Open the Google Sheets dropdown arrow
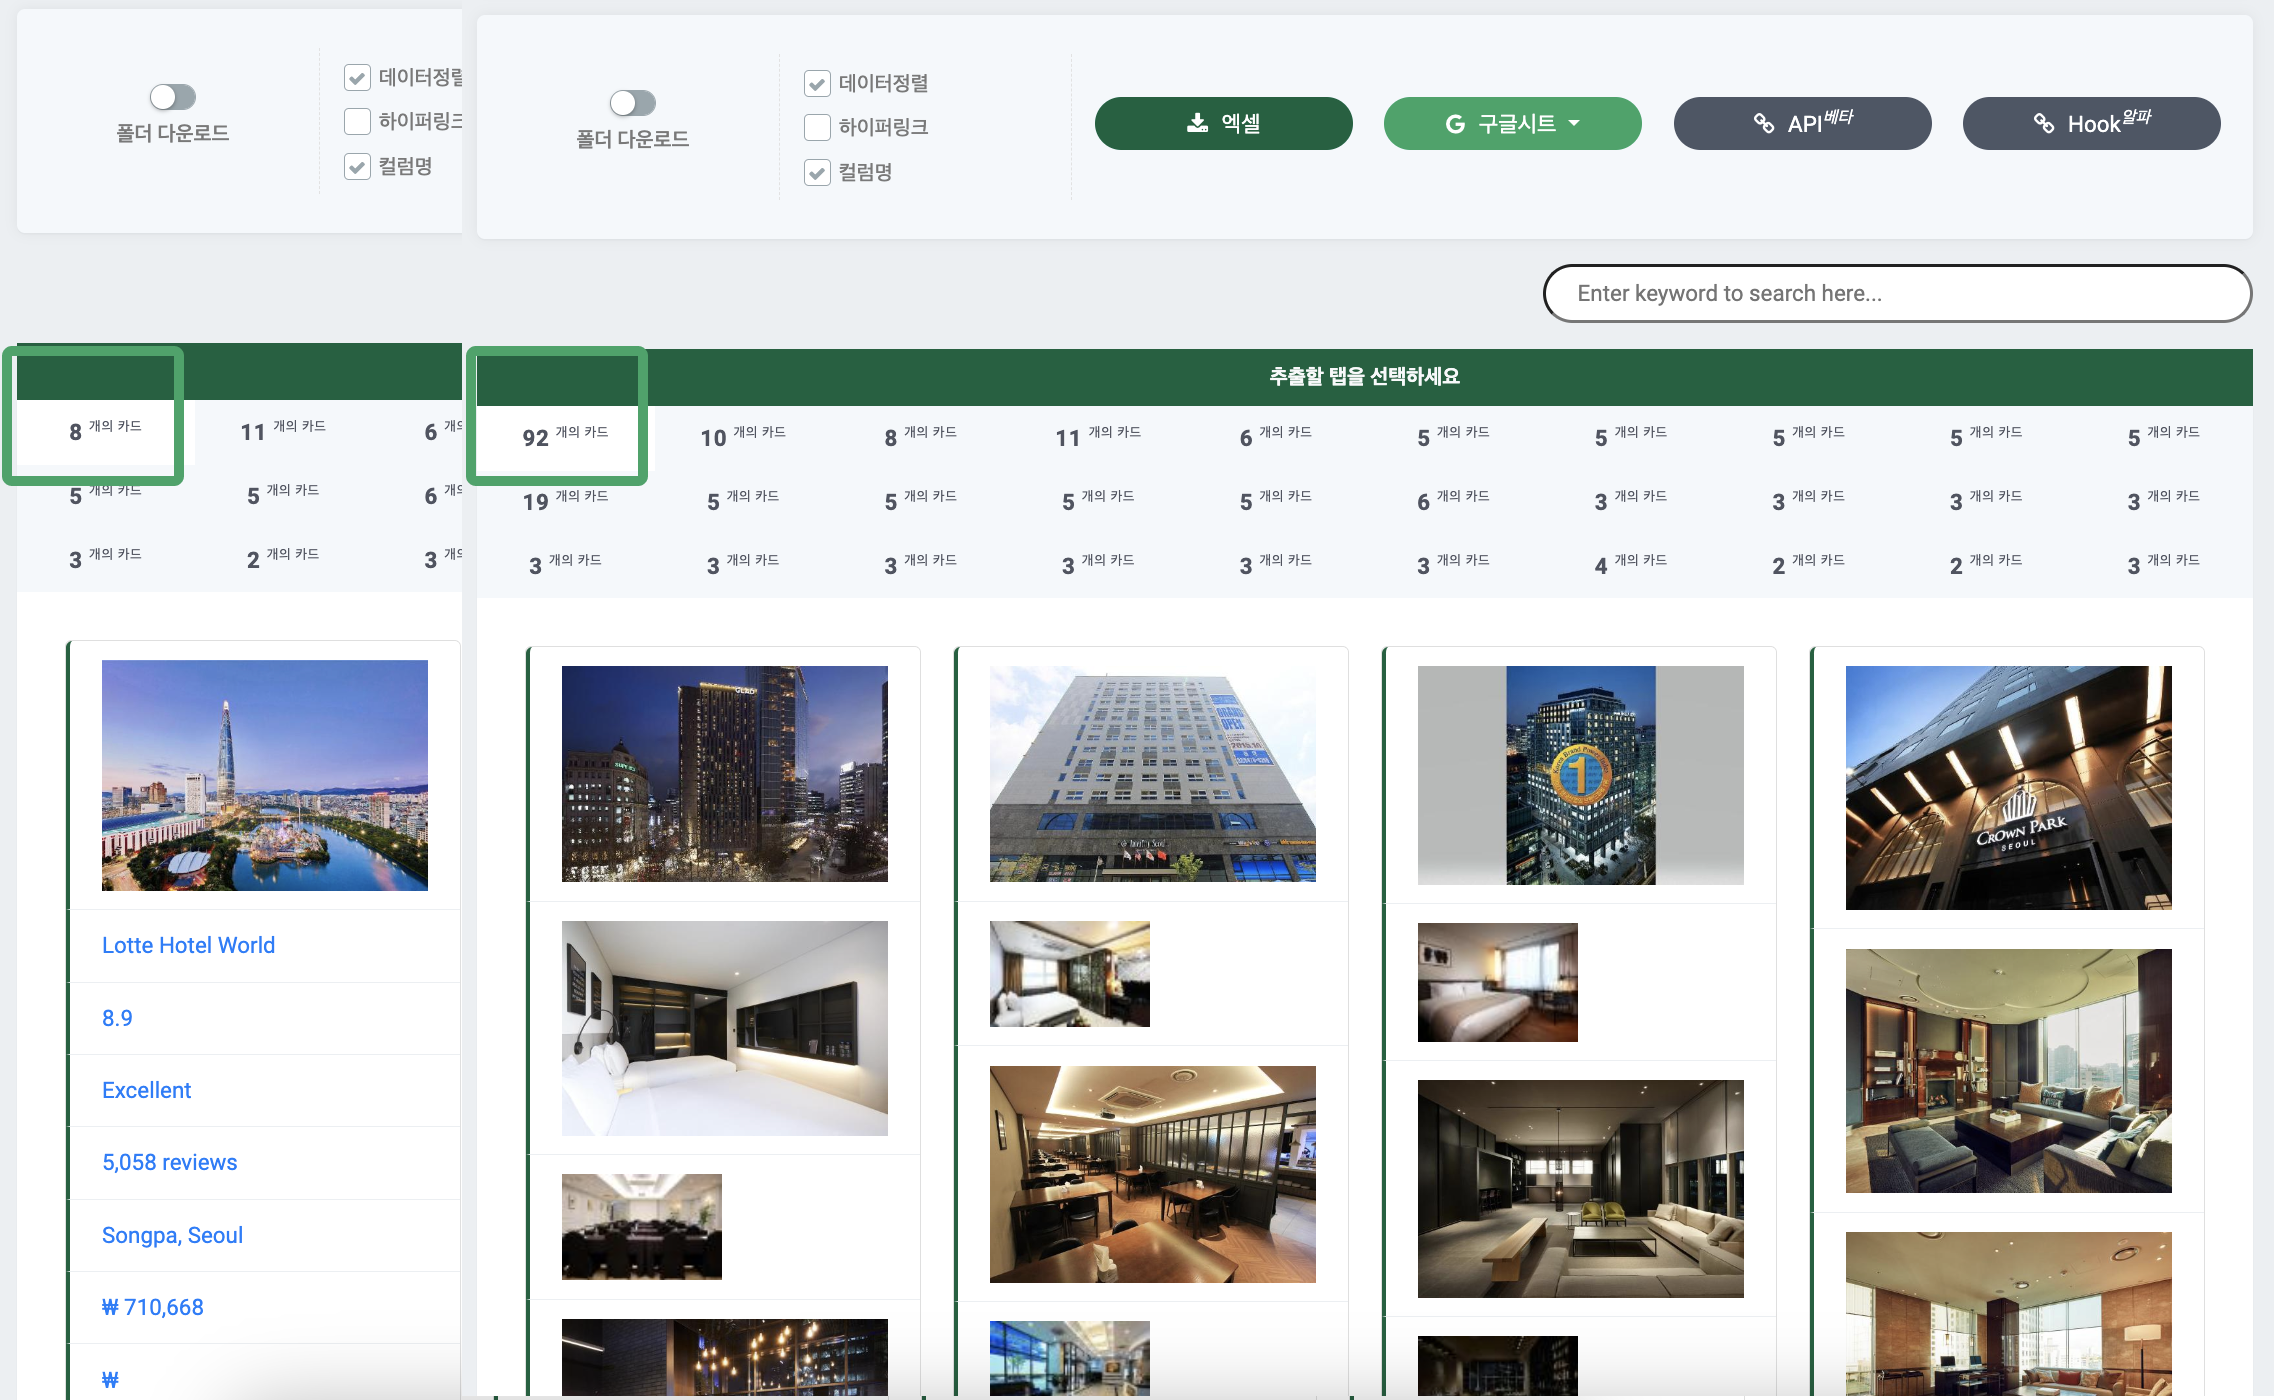2274x1400 pixels. point(1574,123)
